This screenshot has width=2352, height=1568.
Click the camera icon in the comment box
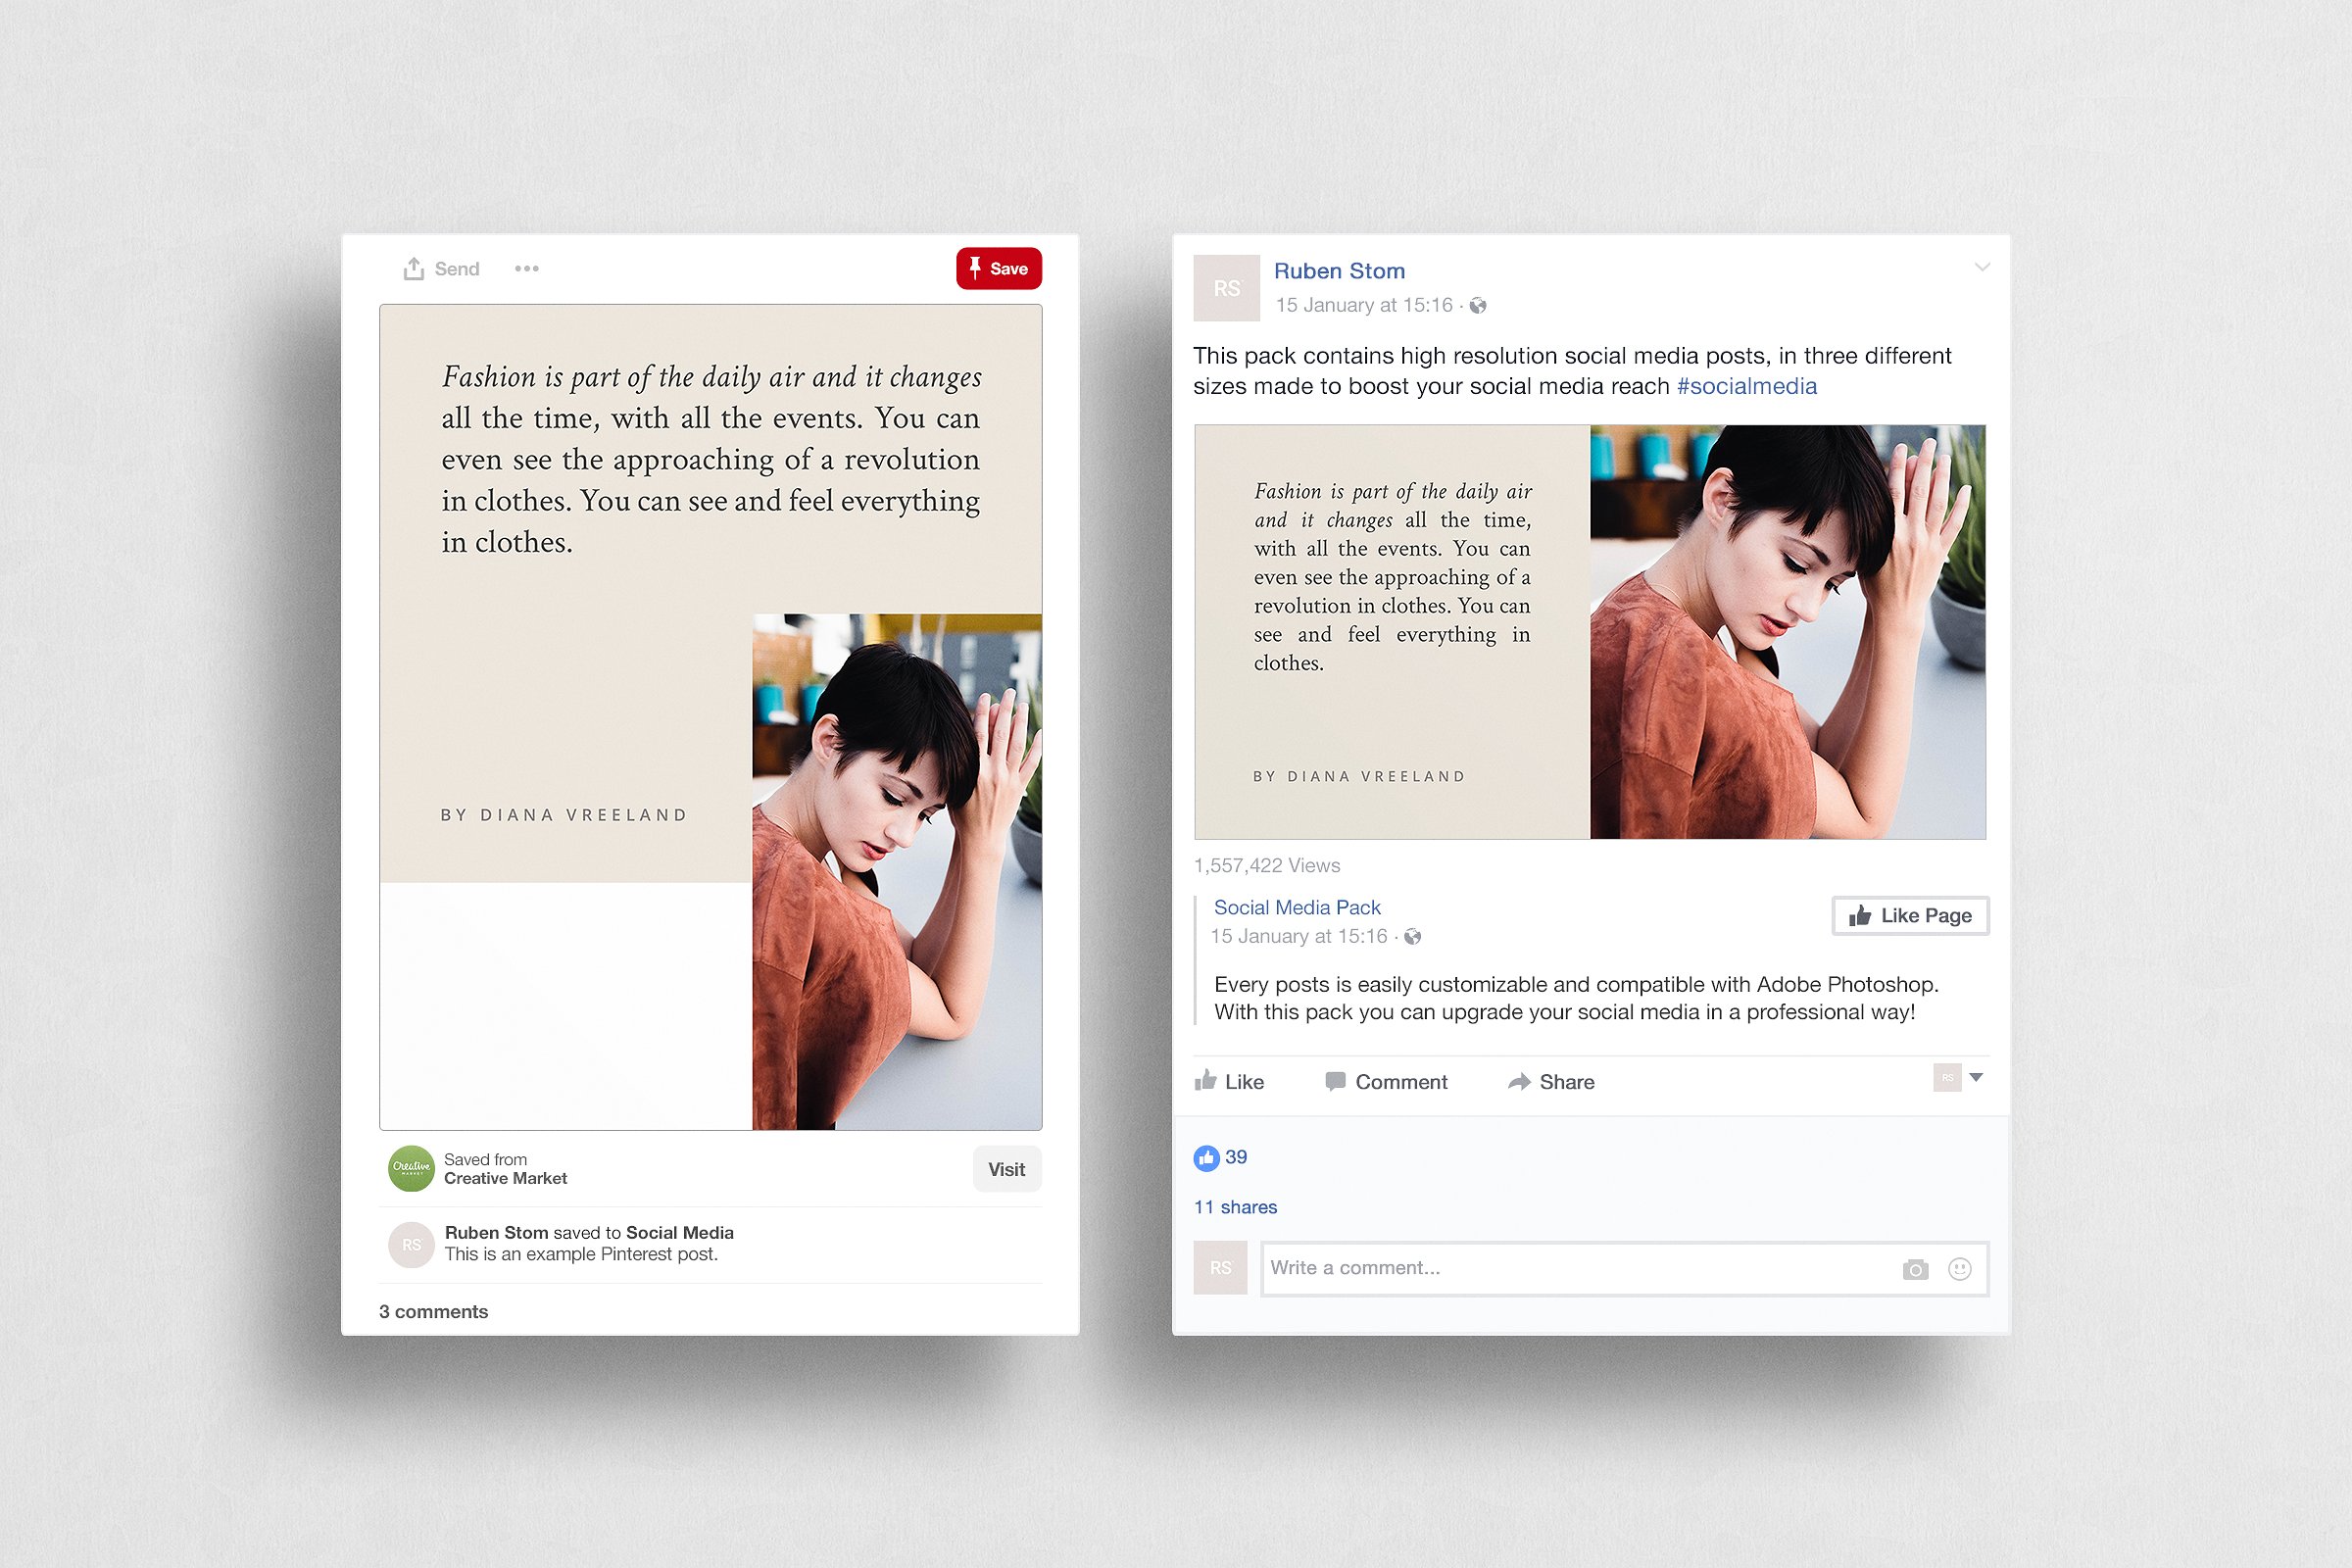coord(1916,1268)
